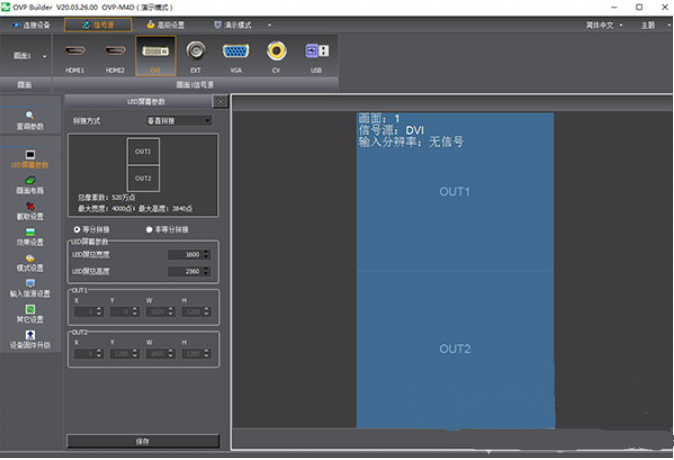Click the 保存 save button
The width and height of the screenshot is (674, 460).
point(143,442)
